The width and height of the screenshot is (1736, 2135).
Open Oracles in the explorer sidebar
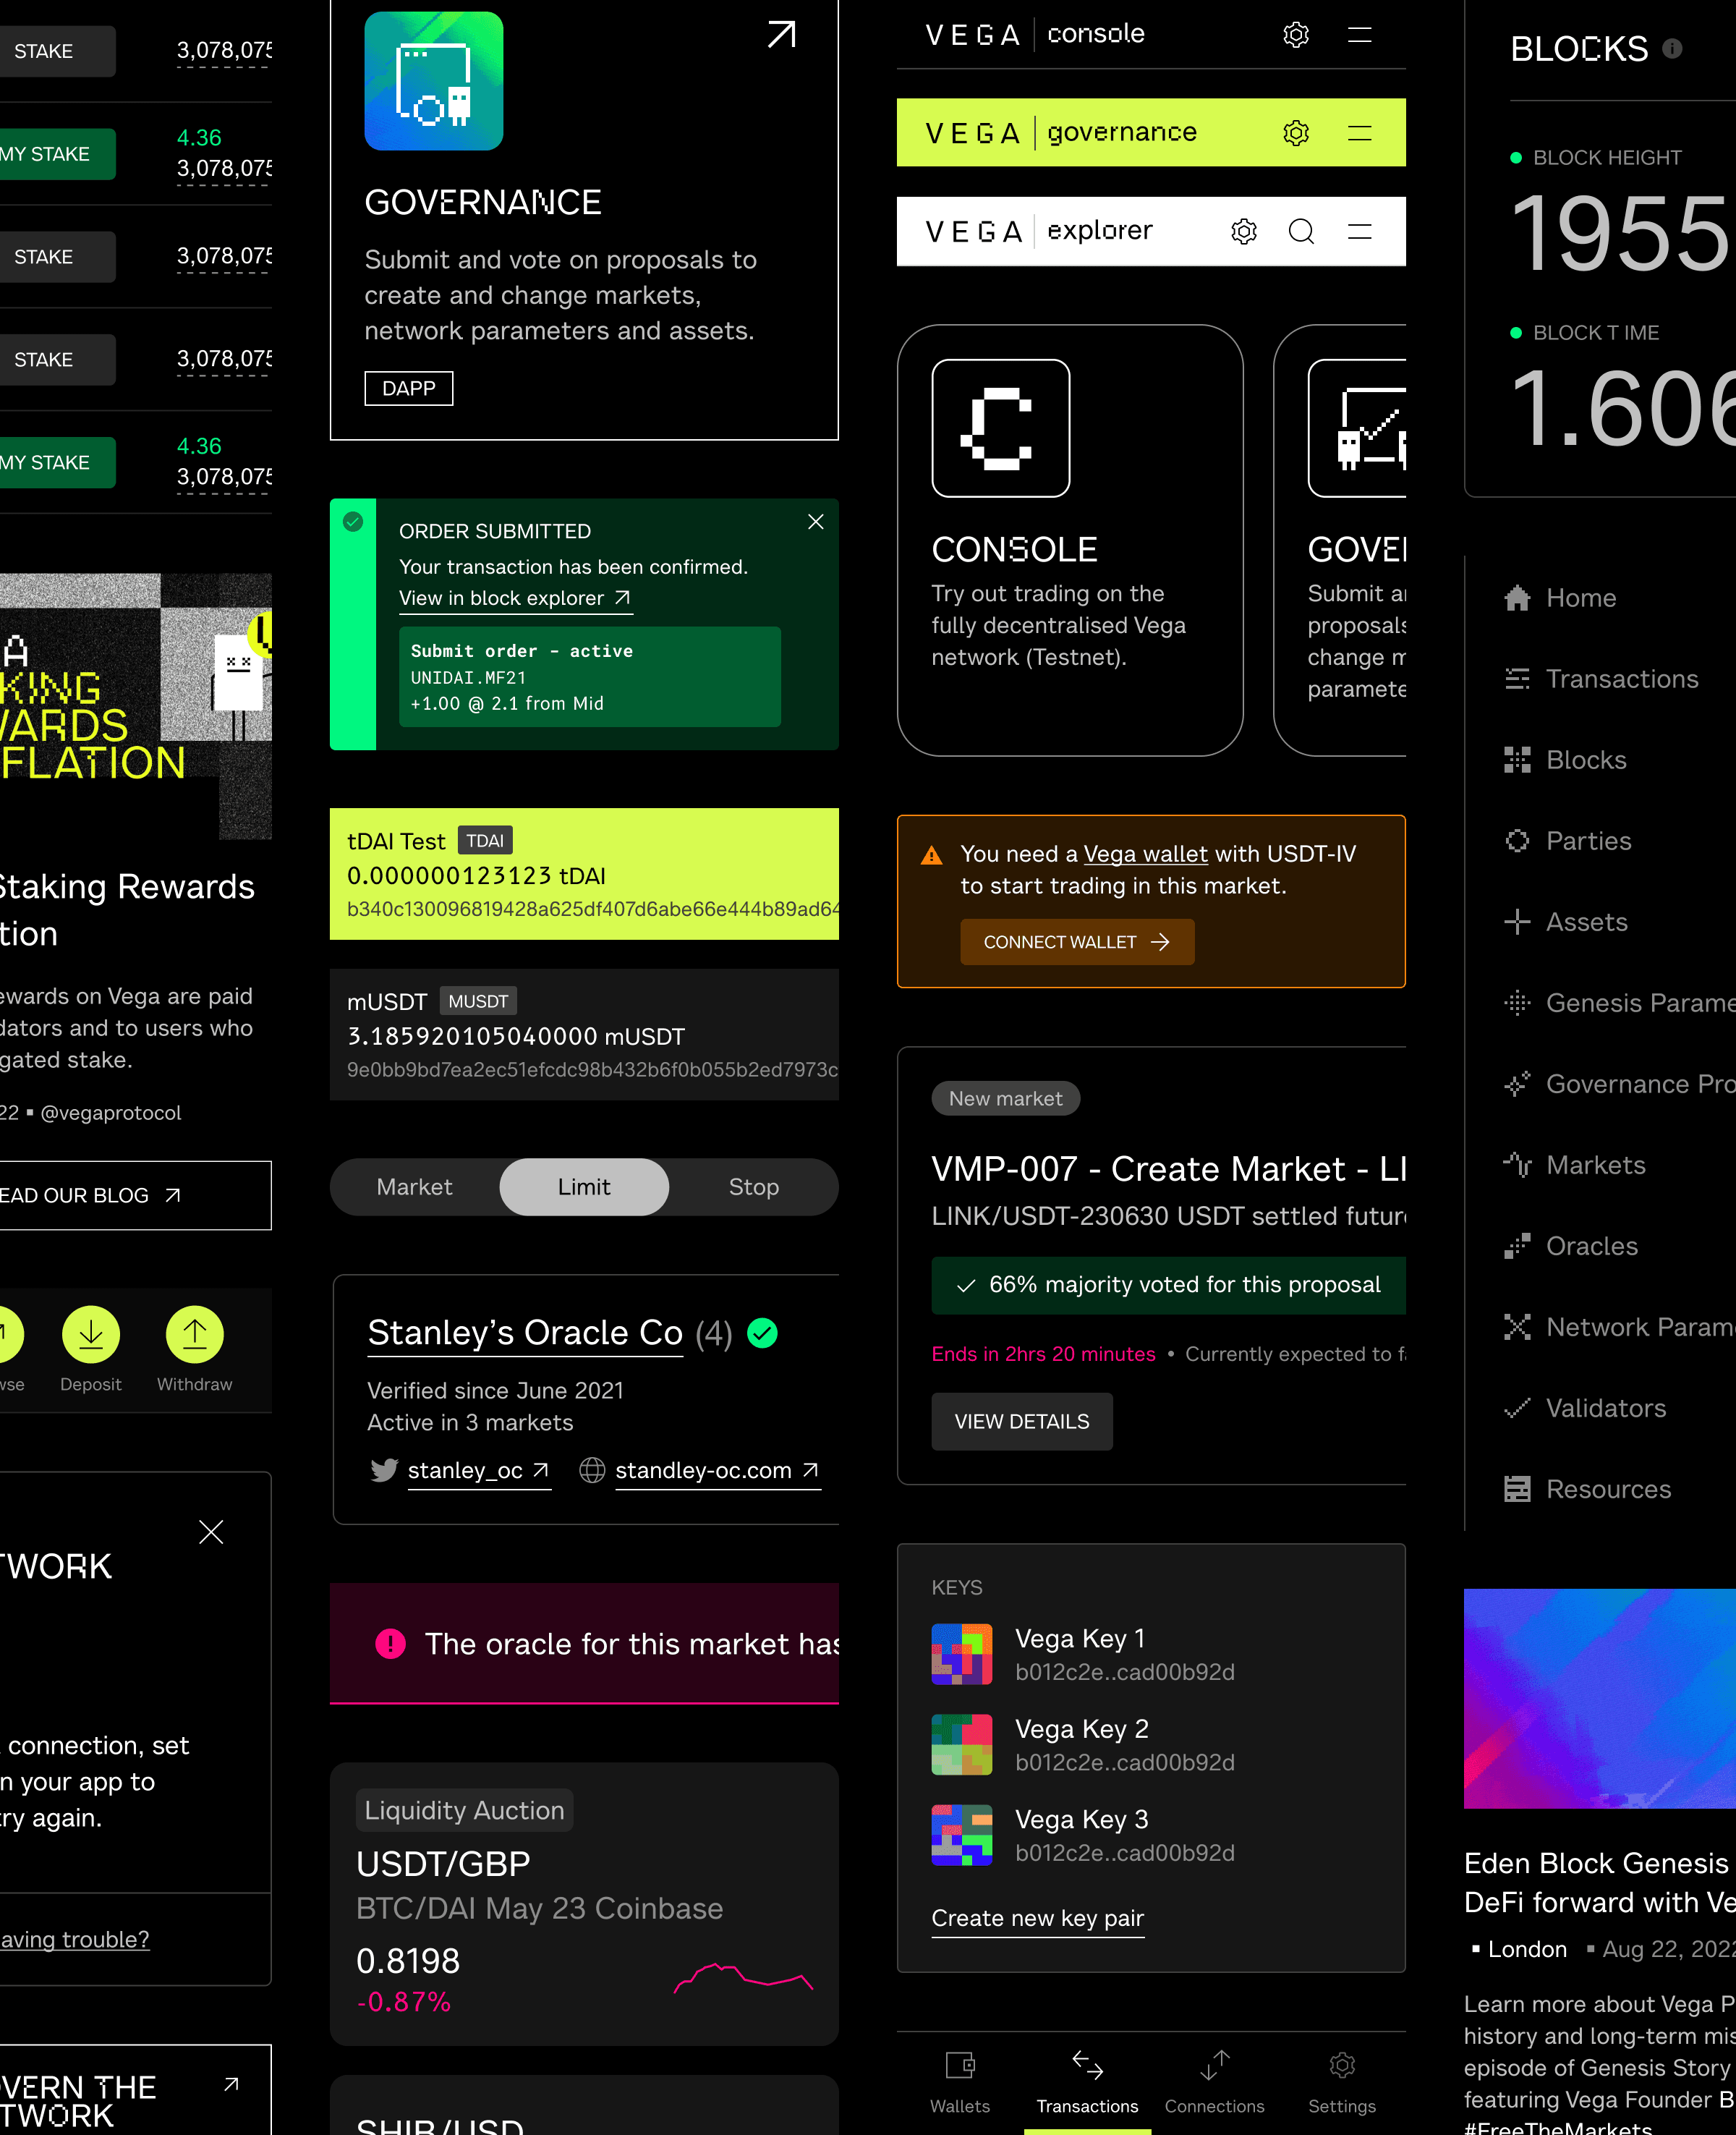point(1591,1246)
